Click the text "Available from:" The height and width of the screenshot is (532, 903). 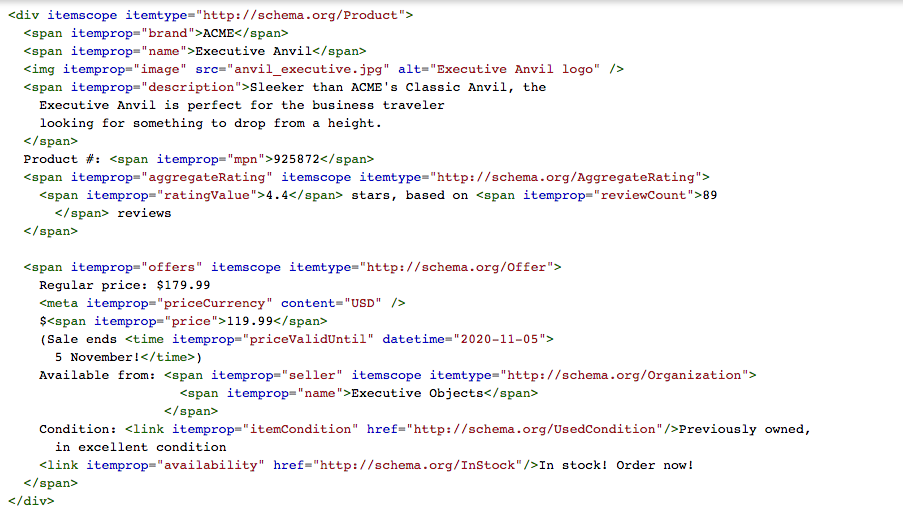tap(97, 375)
